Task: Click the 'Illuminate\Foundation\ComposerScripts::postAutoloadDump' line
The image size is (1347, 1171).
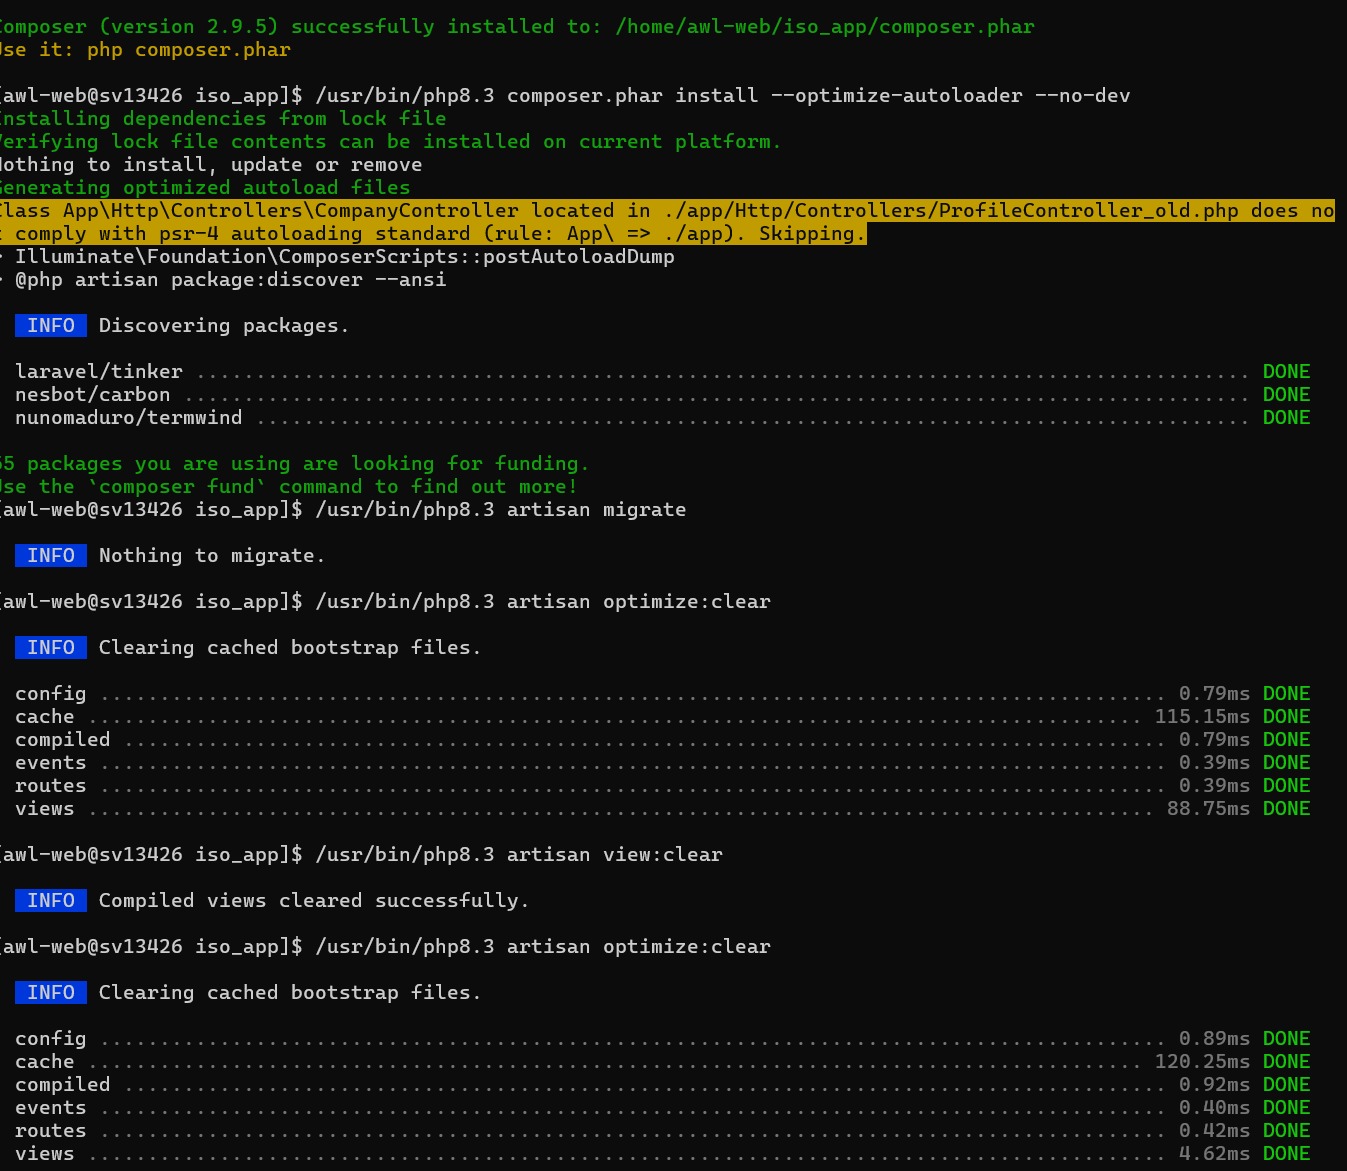Action: (x=345, y=257)
